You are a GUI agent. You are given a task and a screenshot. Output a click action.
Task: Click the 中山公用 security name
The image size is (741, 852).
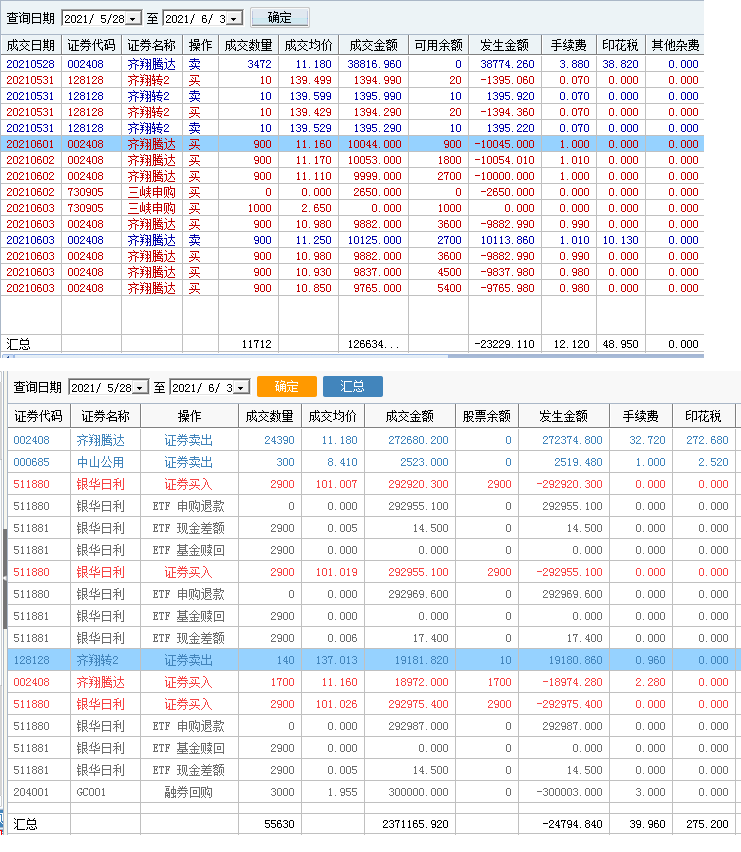101,462
